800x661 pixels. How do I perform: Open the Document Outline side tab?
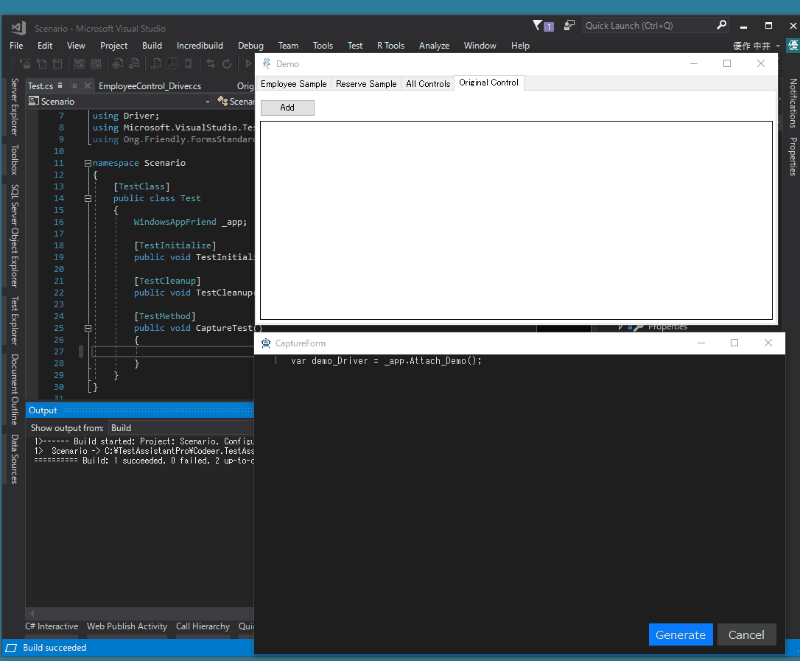point(14,389)
